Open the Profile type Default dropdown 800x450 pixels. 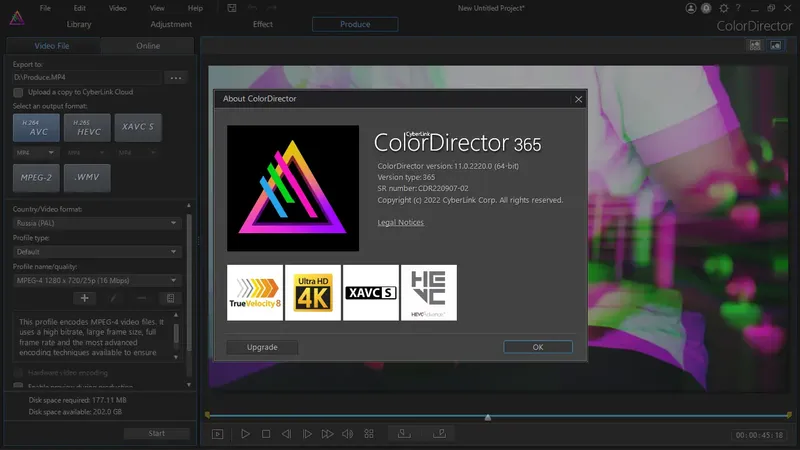(97, 252)
